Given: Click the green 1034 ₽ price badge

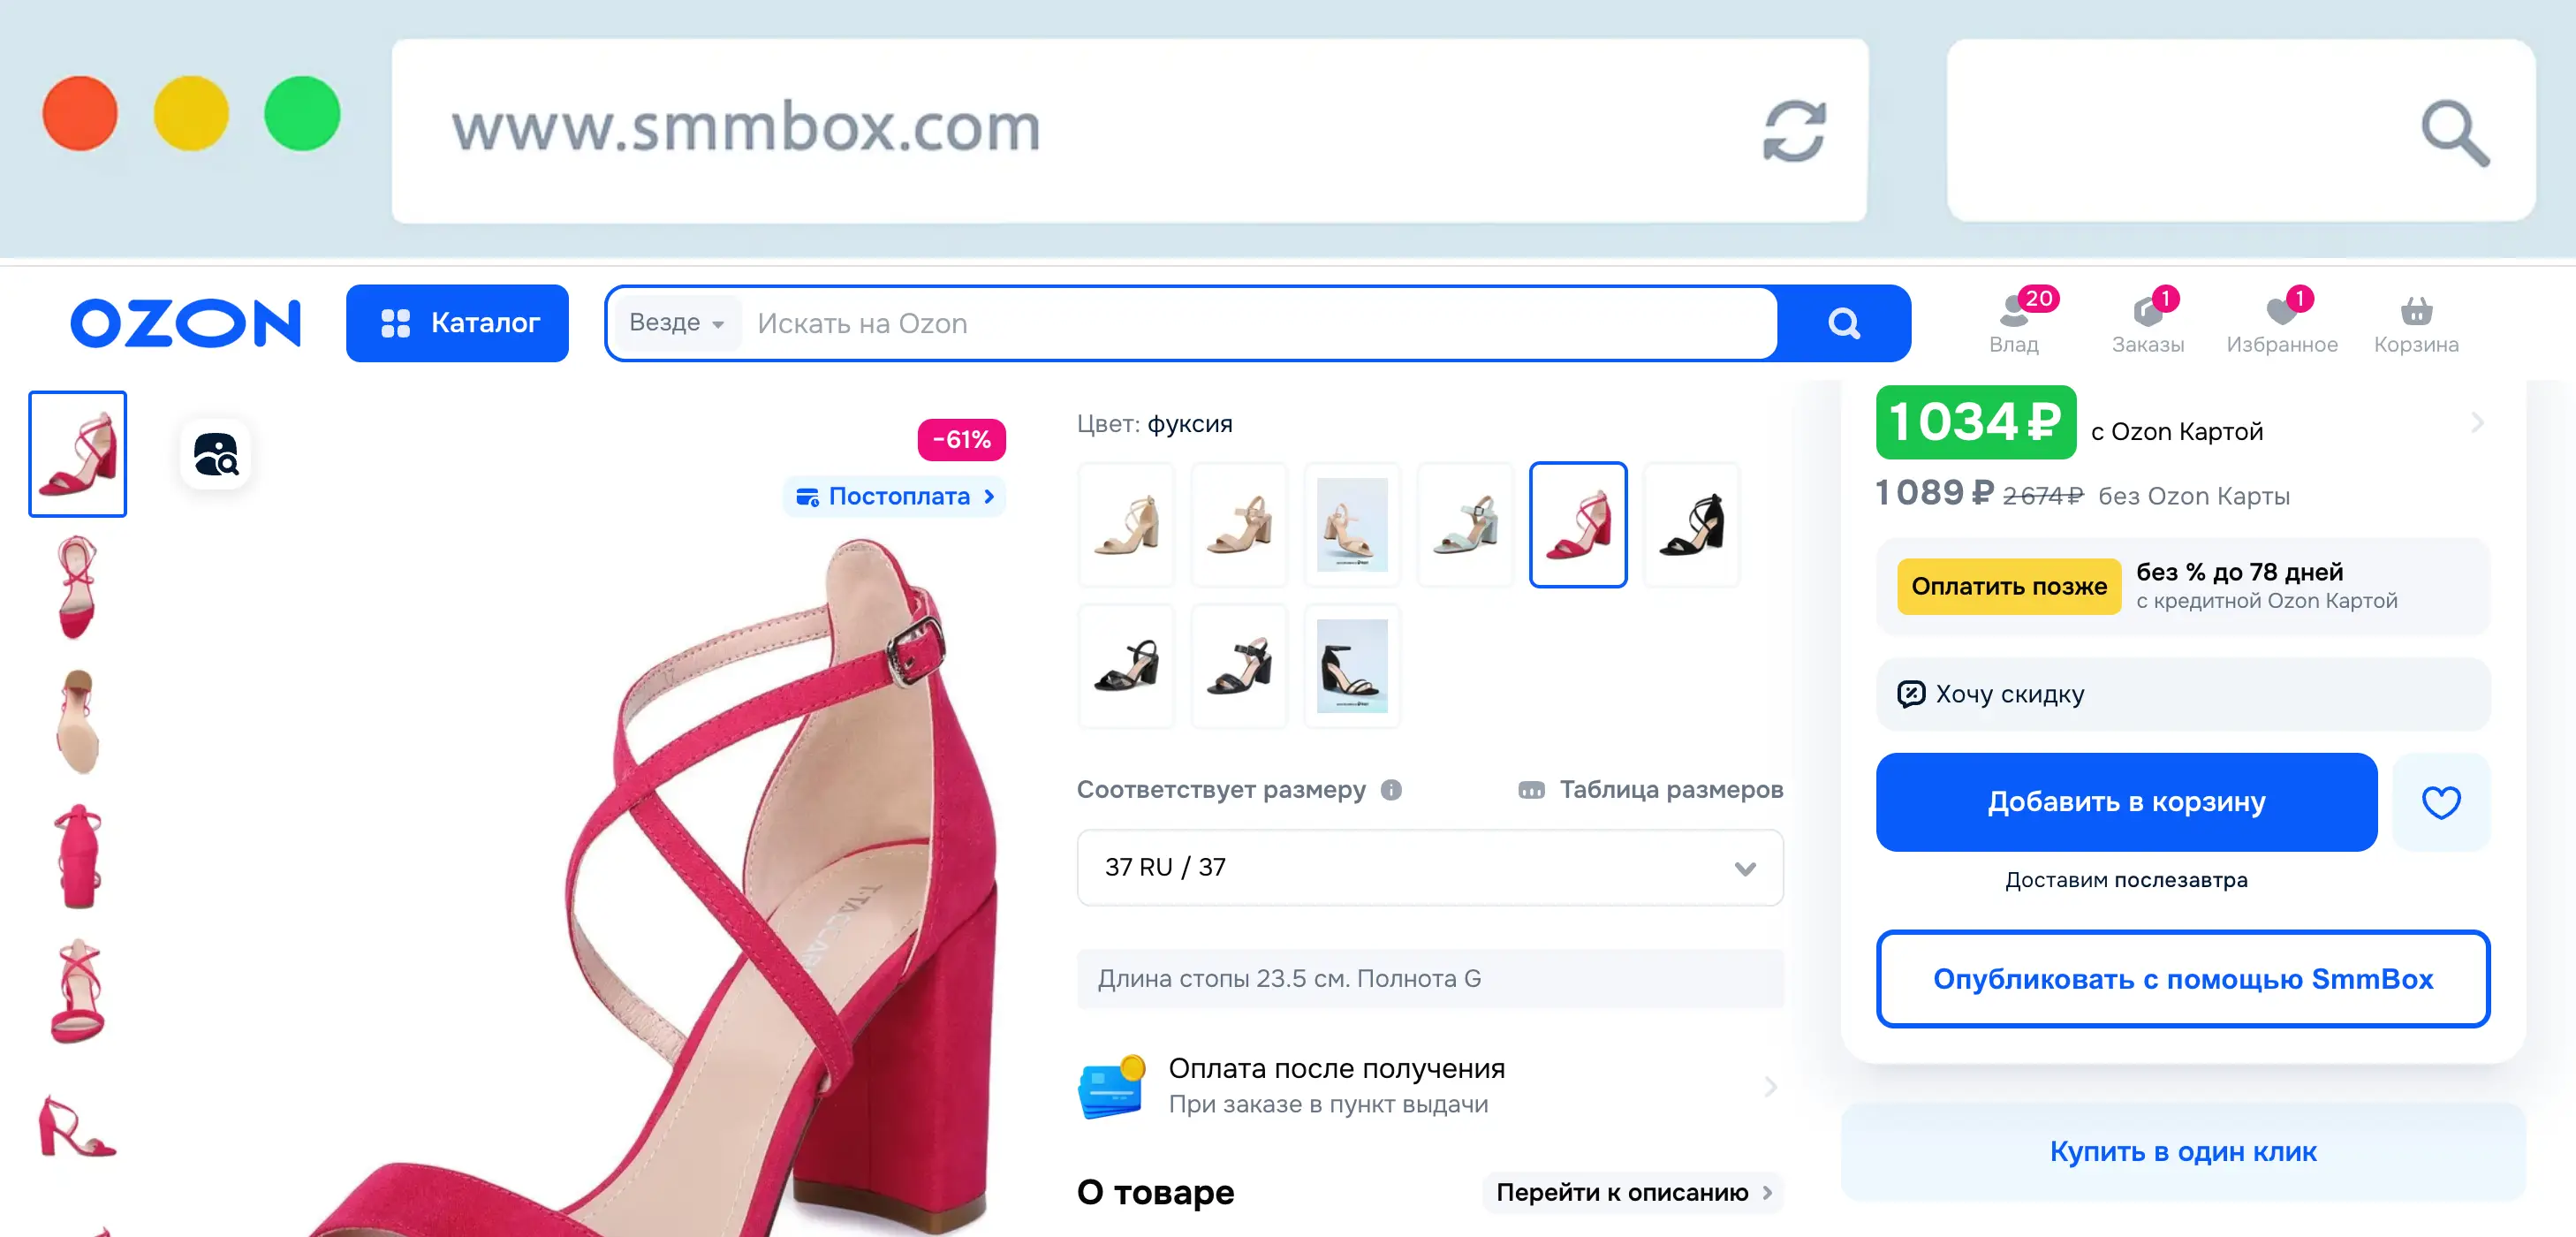Looking at the screenshot, I should pyautogui.click(x=1975, y=422).
